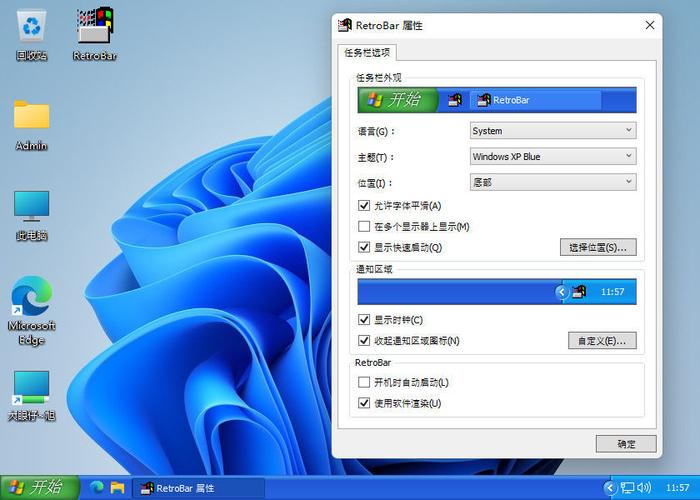Toggle 允许字体平滑 checkbox
Screen dimensions: 700x500
(364, 206)
